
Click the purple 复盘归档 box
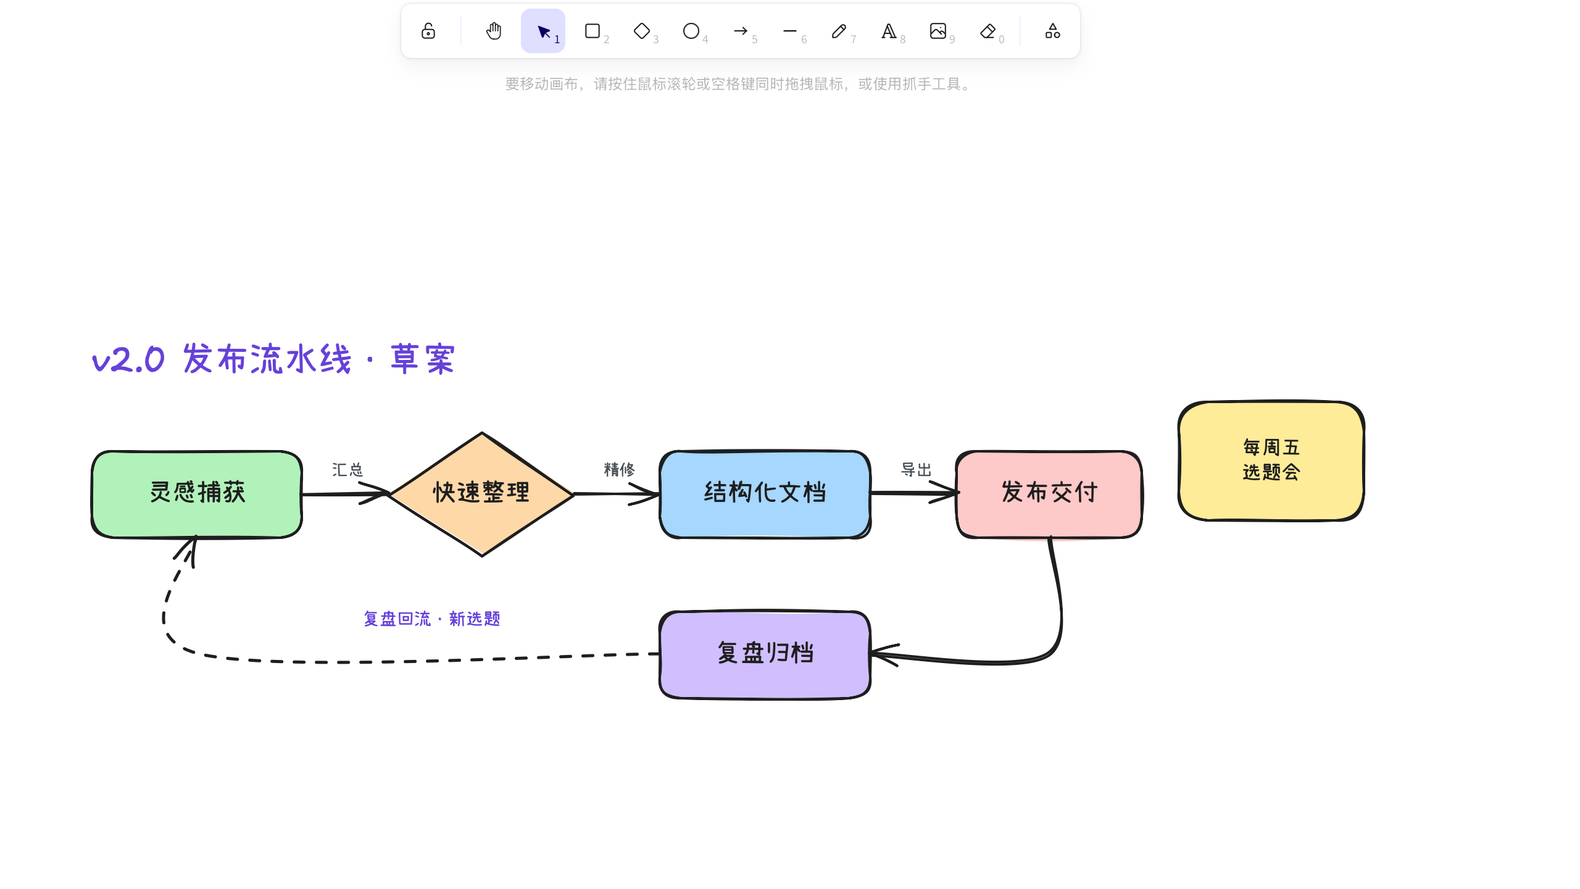pyautogui.click(x=765, y=654)
